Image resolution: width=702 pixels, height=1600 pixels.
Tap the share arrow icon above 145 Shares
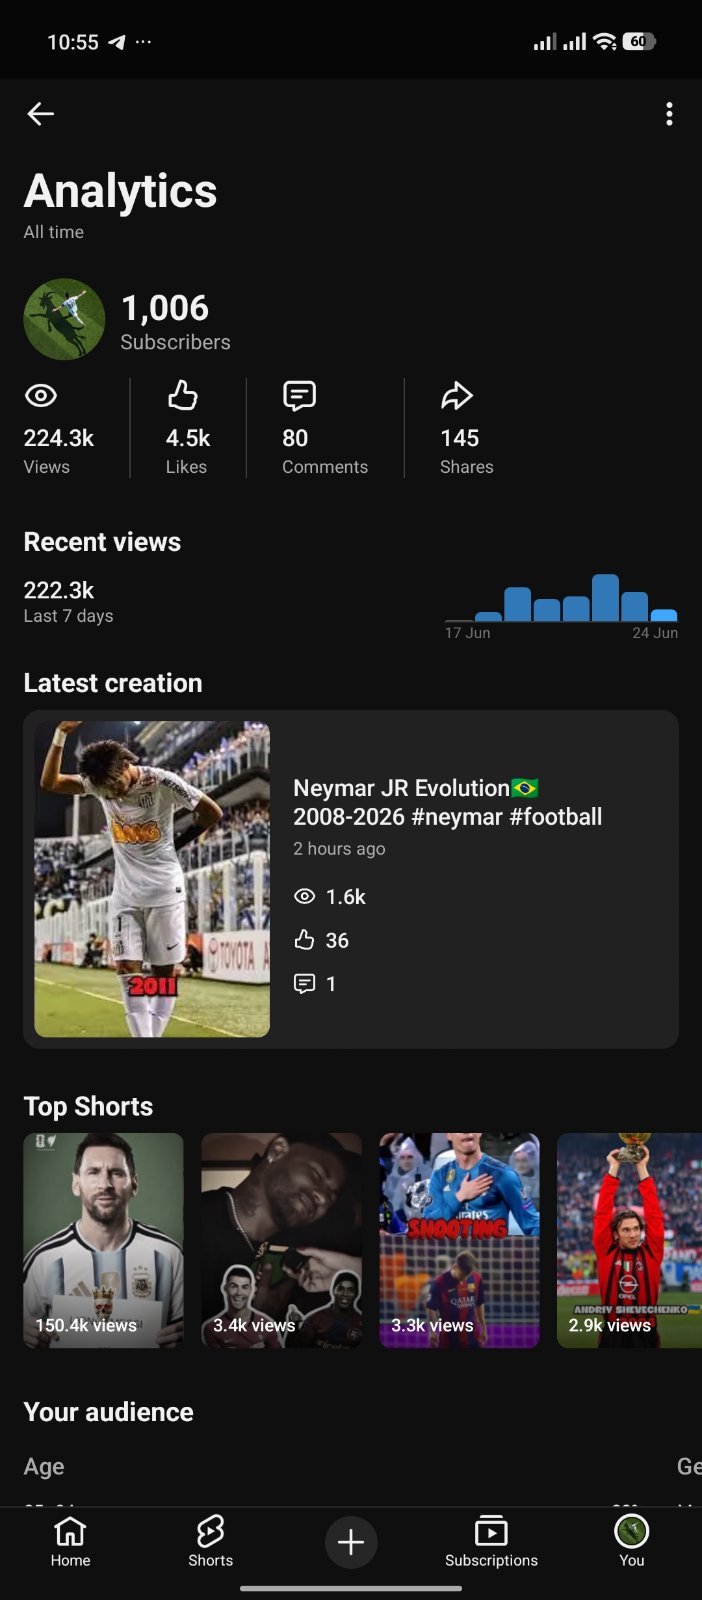click(457, 396)
